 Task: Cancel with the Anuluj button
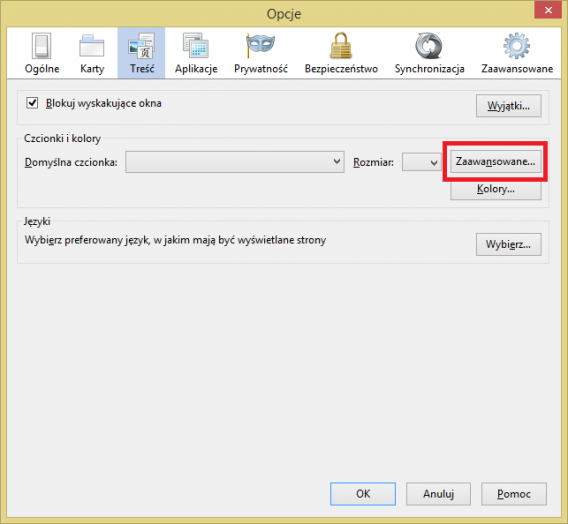coord(438,494)
